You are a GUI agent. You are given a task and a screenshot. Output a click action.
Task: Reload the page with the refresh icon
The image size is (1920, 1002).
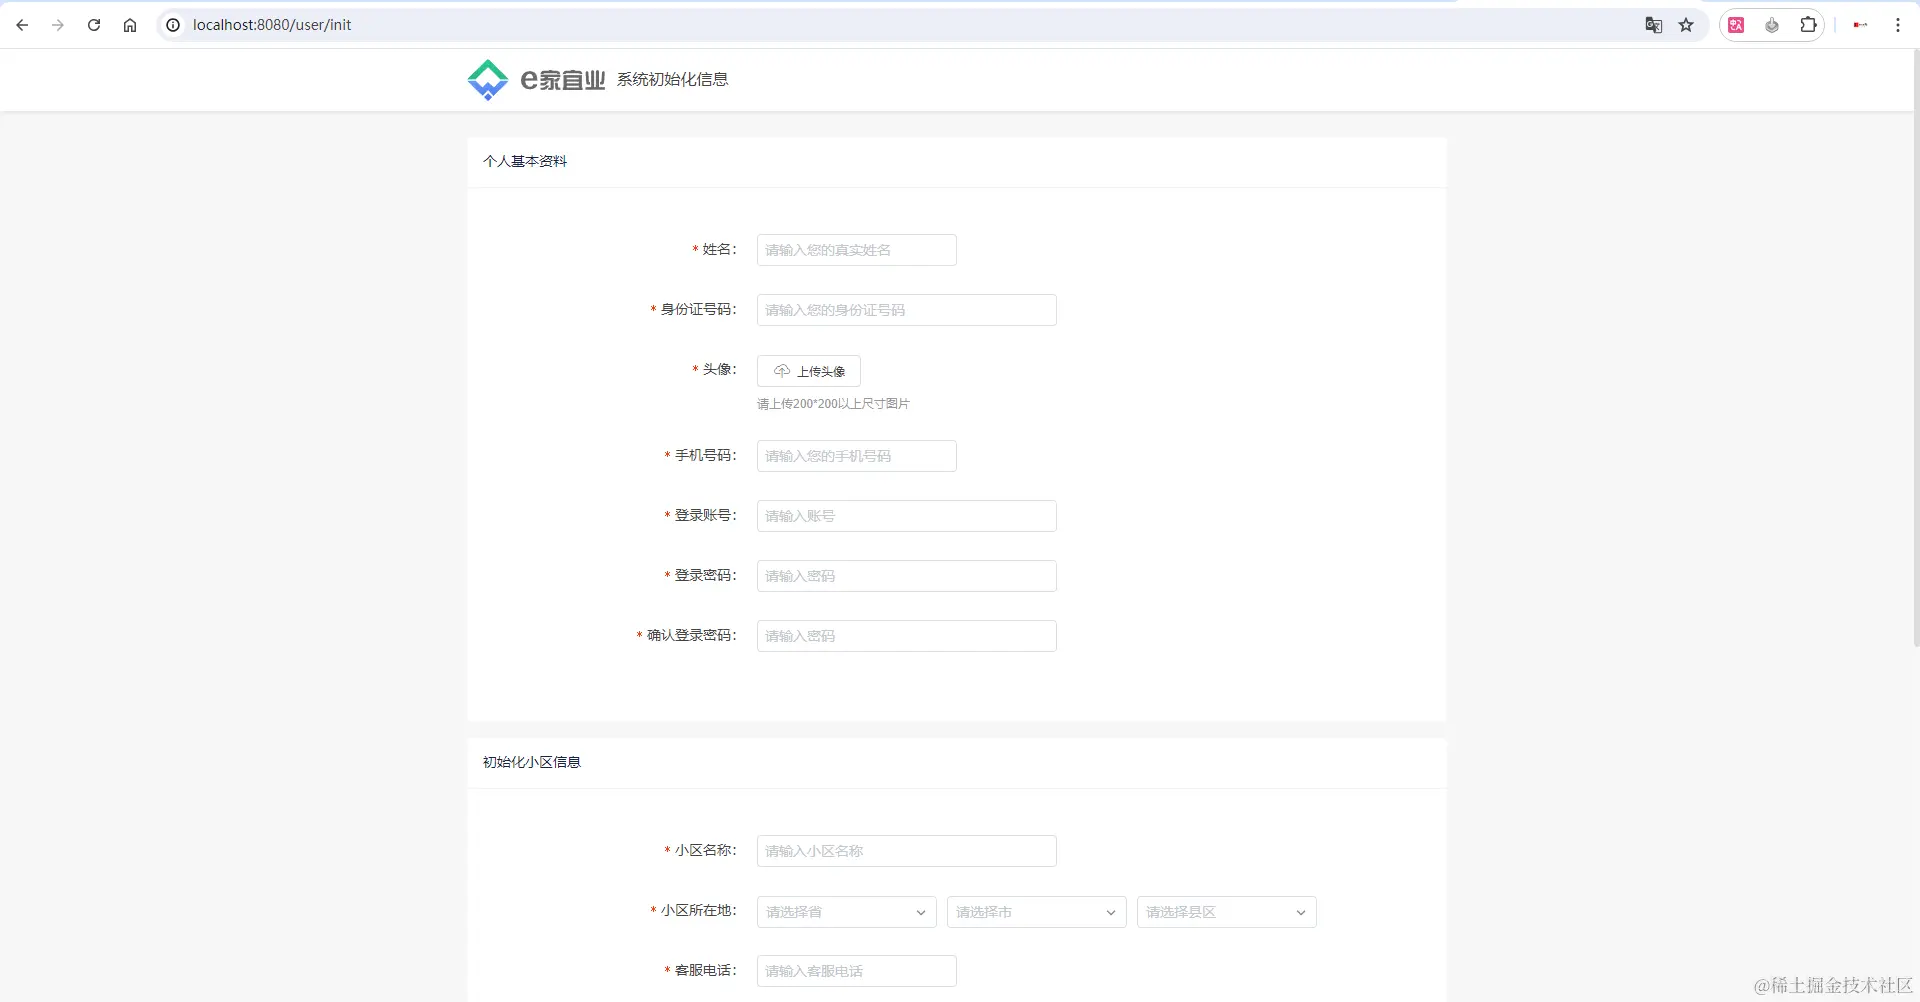pyautogui.click(x=94, y=25)
